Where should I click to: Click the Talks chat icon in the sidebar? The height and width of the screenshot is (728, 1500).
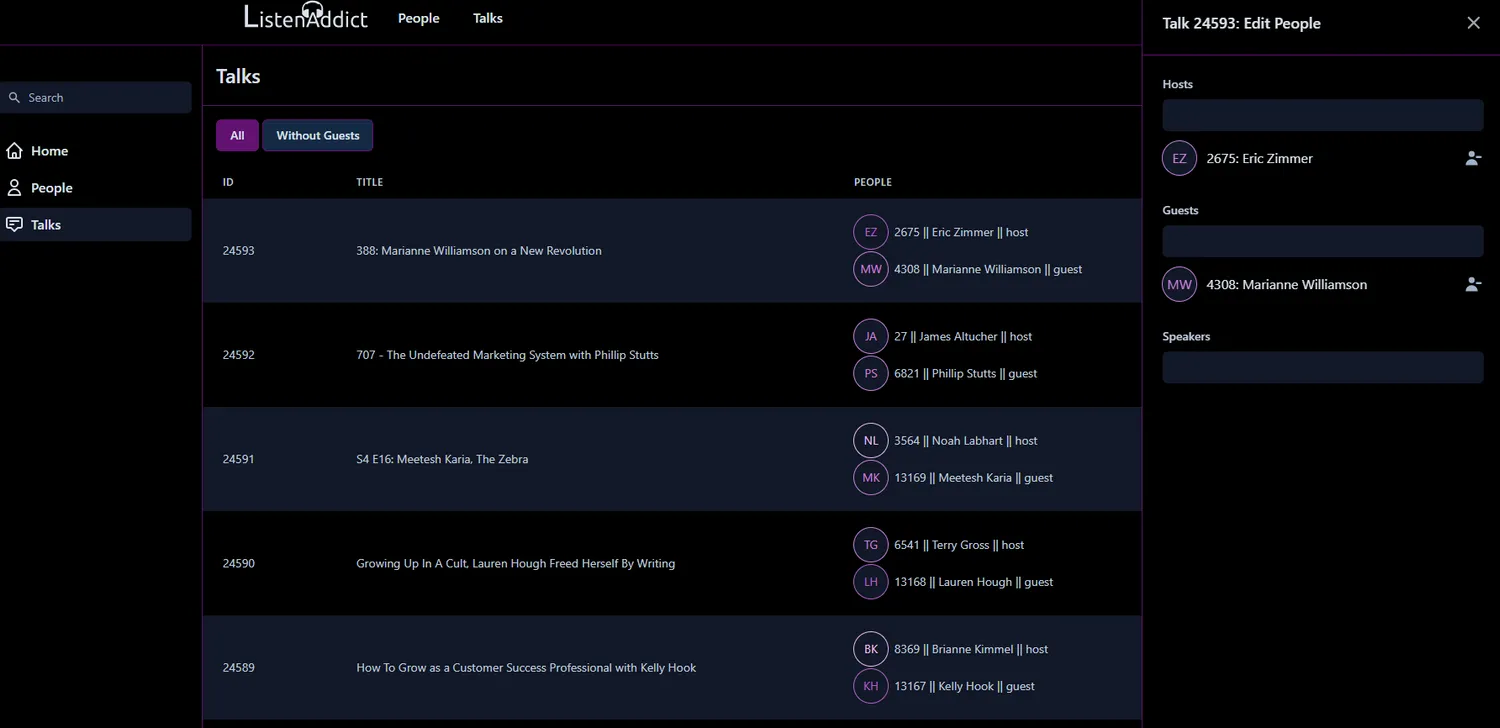[15, 225]
